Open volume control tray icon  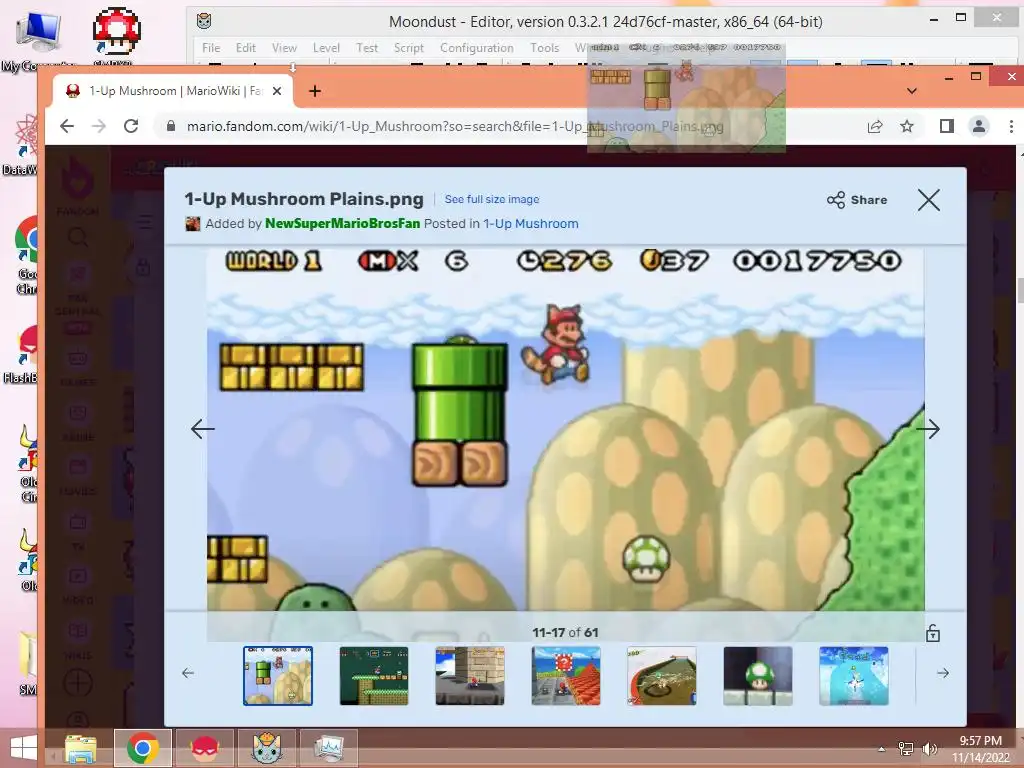pos(929,749)
